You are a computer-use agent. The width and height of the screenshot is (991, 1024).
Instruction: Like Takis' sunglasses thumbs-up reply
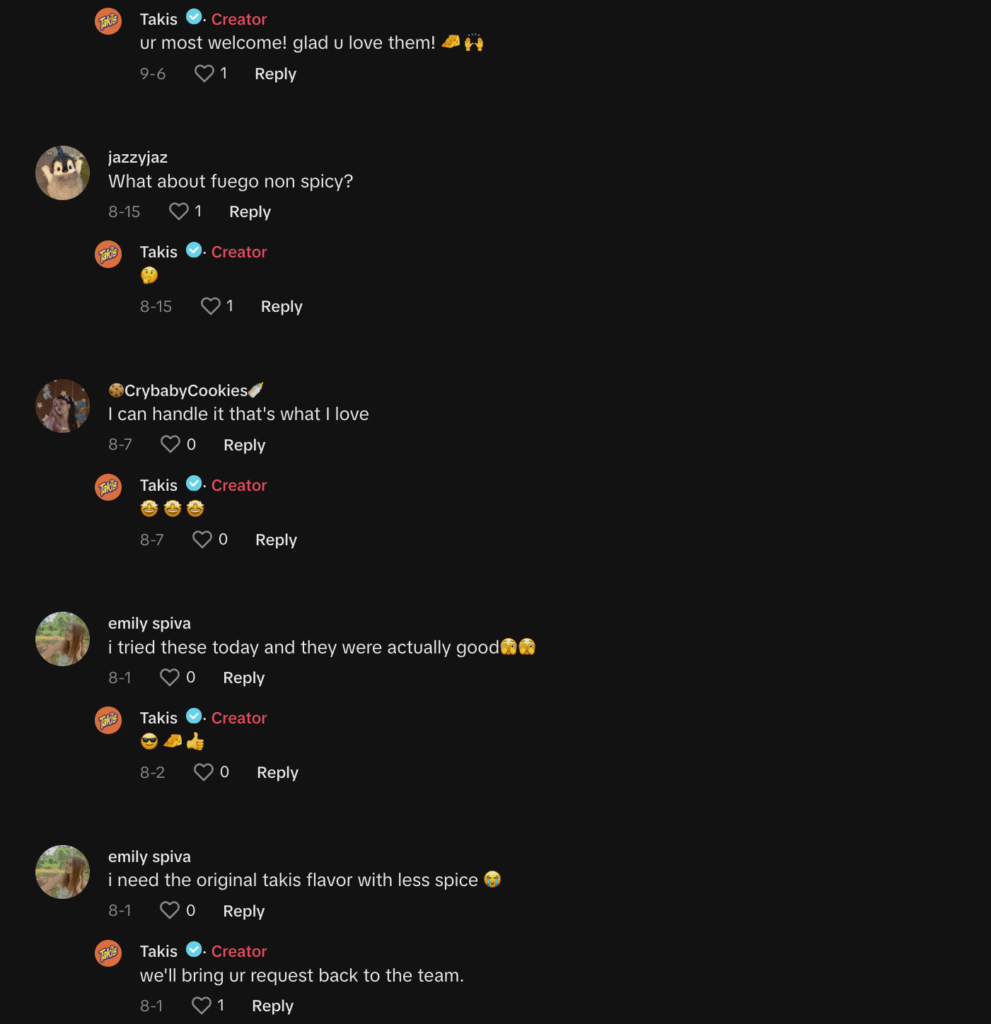point(203,772)
